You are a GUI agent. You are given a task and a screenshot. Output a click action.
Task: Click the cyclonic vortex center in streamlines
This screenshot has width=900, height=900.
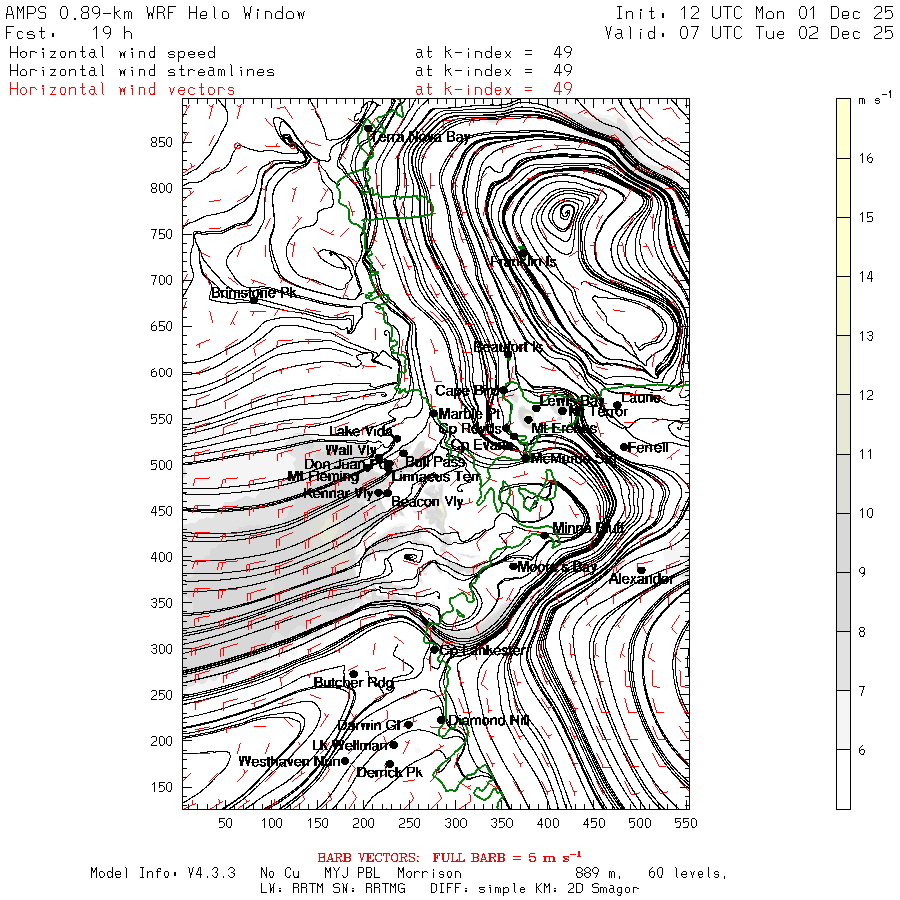point(566,213)
